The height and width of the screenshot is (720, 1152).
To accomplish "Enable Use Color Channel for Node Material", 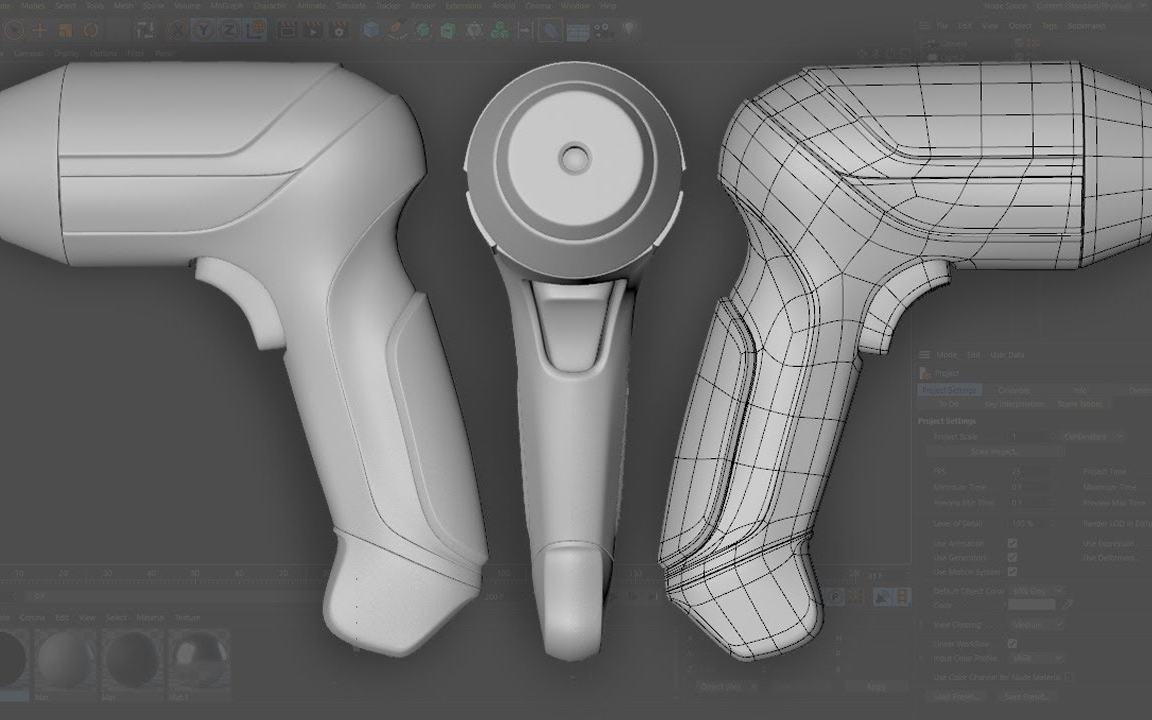I will click(x=1069, y=677).
